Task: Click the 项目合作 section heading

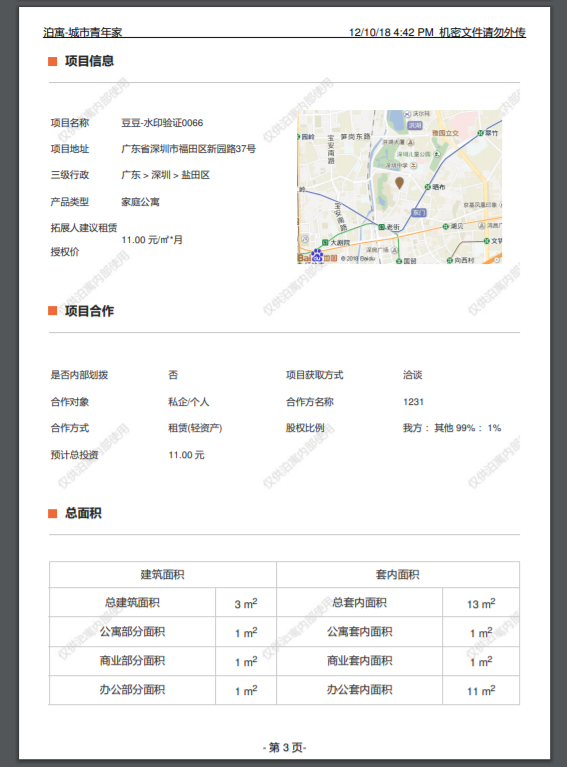Action: click(x=89, y=311)
